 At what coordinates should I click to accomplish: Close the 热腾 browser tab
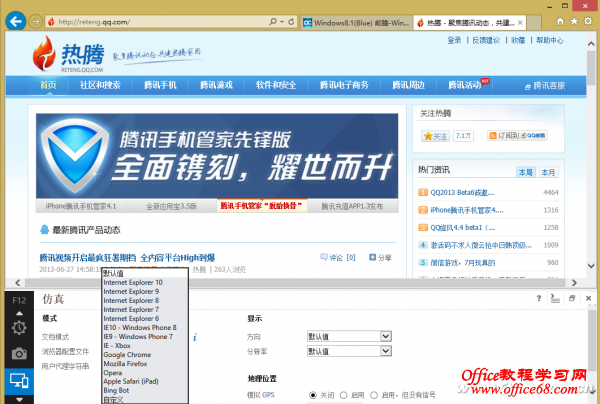520,23
